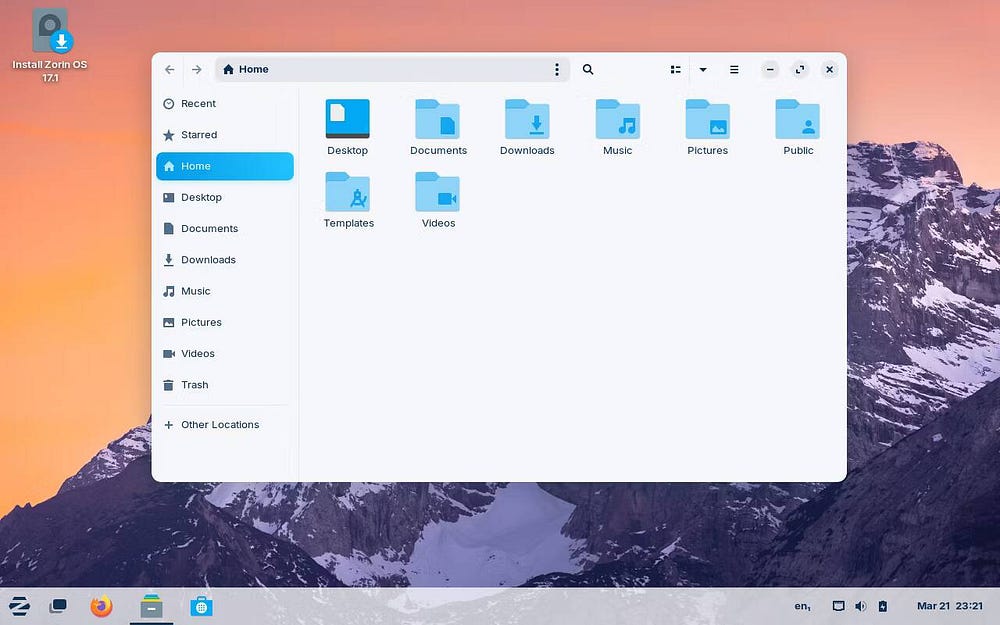Click Other Locations in the sidebar

point(219,424)
